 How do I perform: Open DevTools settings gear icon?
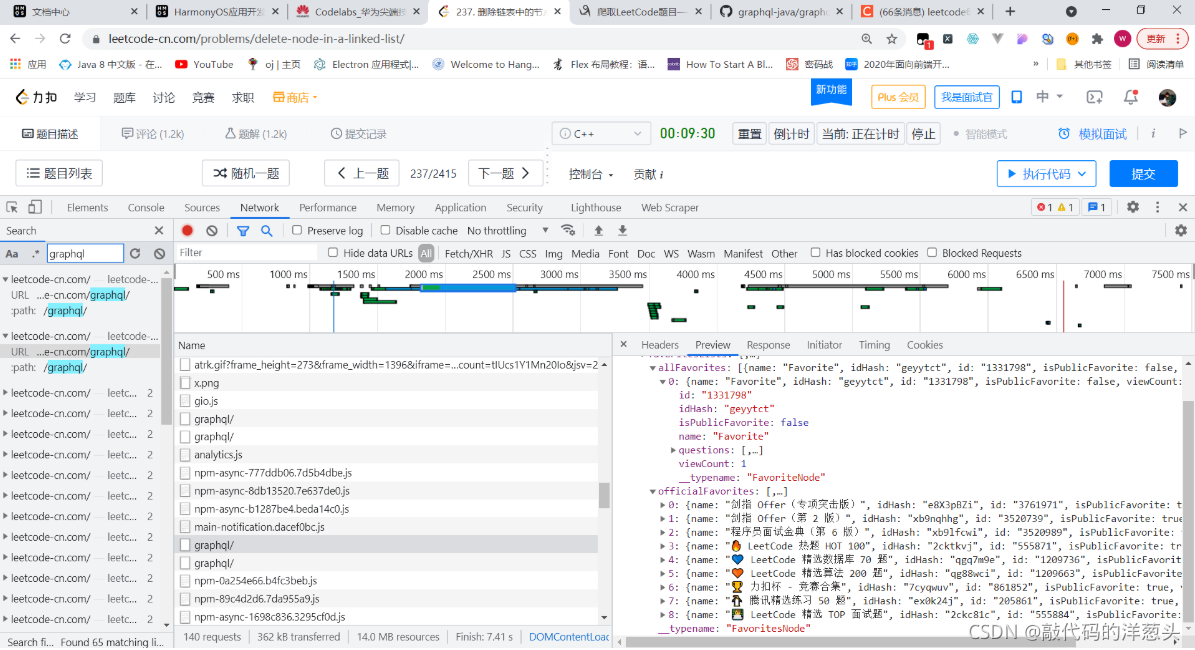1133,207
